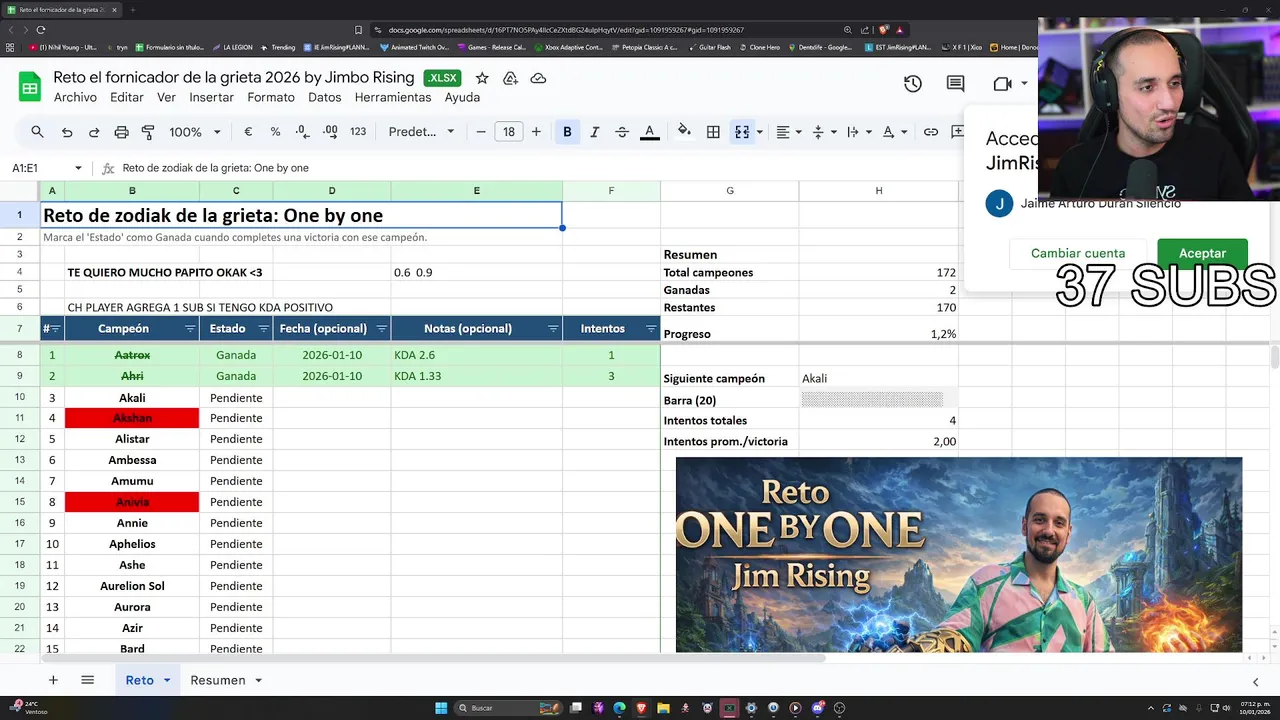Print the spreadsheet with printer icon
Viewport: 1280px width, 720px height.
click(121, 132)
